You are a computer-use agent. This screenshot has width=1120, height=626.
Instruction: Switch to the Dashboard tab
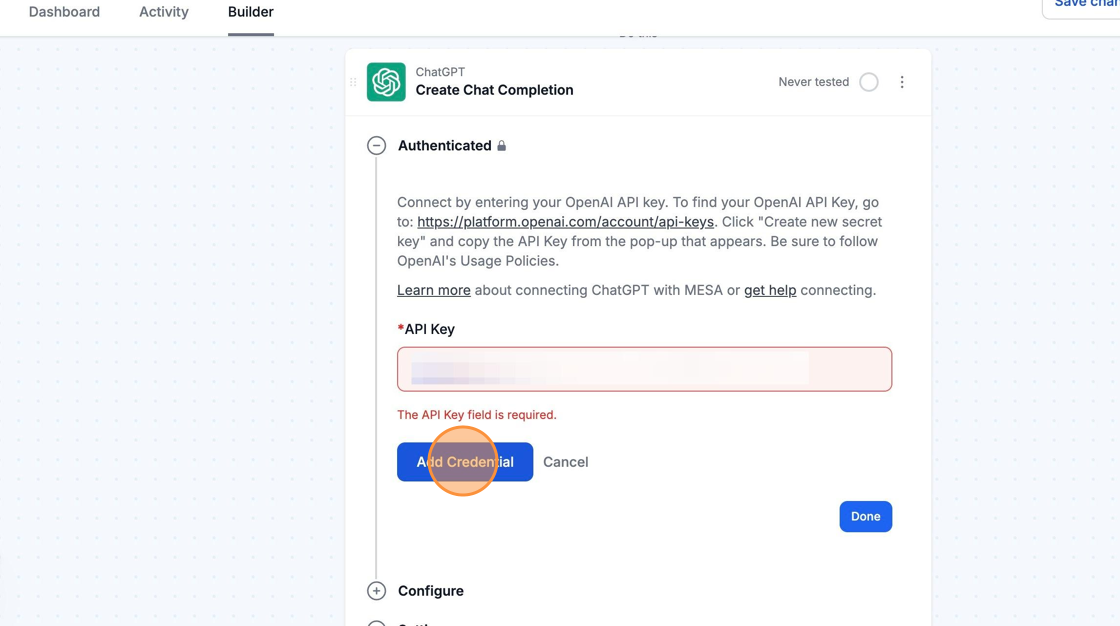click(64, 12)
